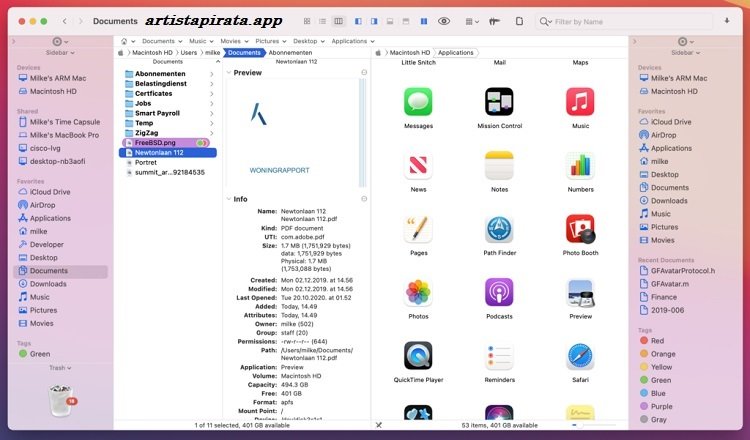Expand the Smart Payroll folder chevron
Screen dimensions: 750x440
[211, 113]
